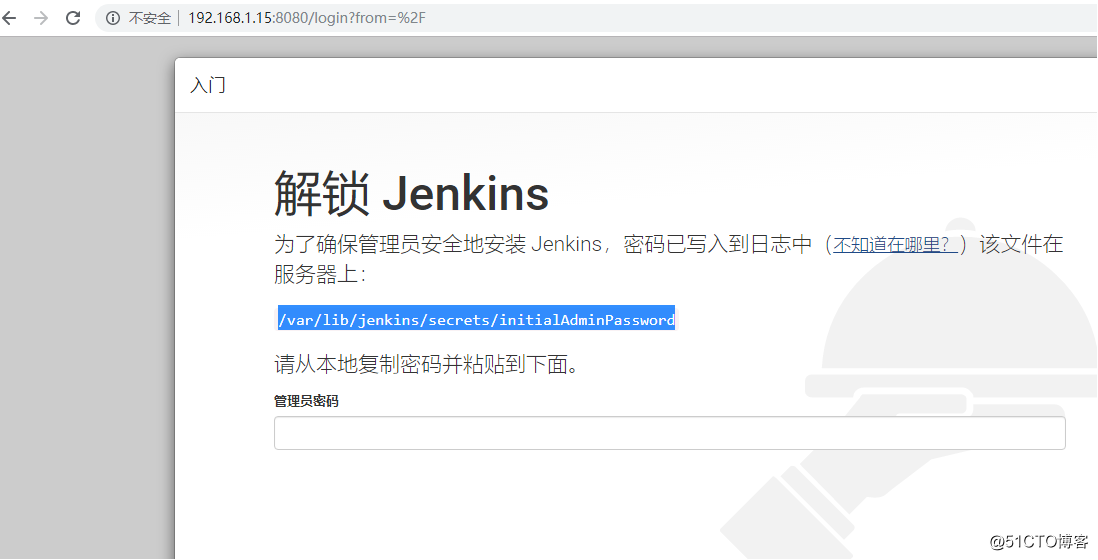Click the 请从本地复制密码并粘贴到下面 instruction text
This screenshot has height=560, width=1098.
[426, 365]
